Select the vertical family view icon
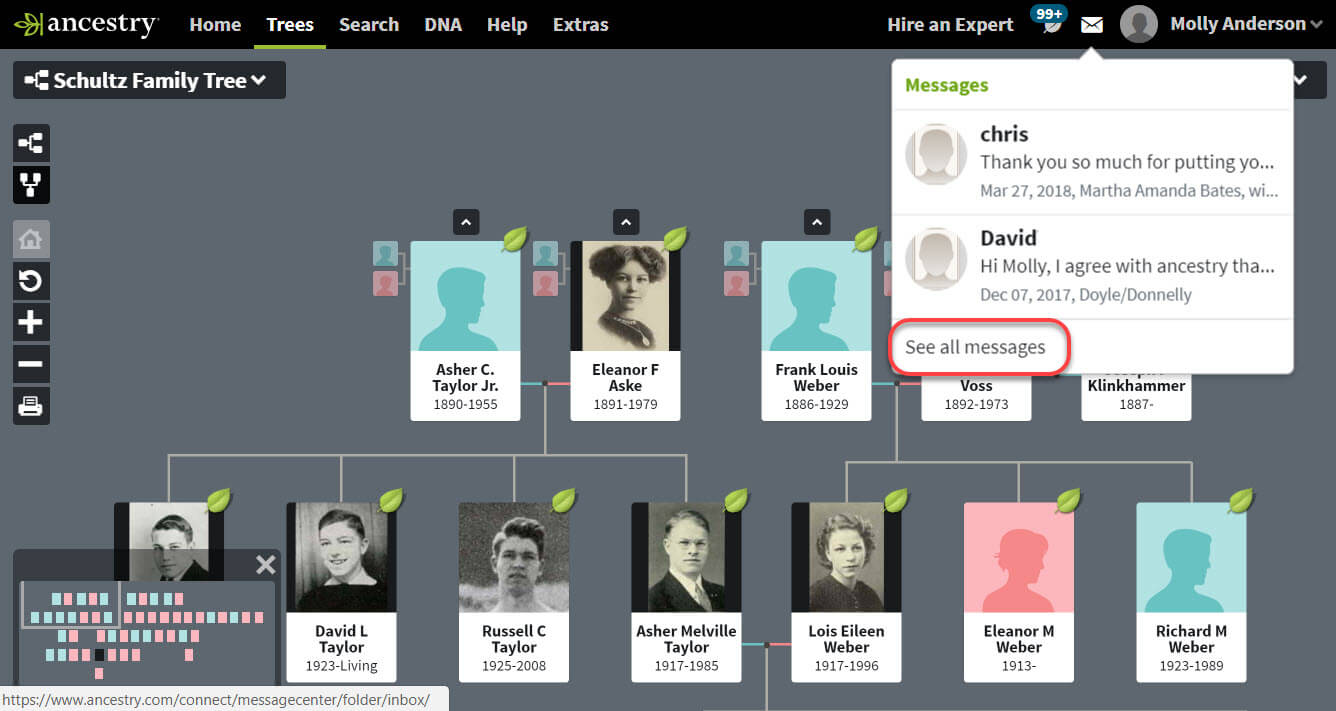This screenshot has height=711, width=1336. click(x=31, y=184)
